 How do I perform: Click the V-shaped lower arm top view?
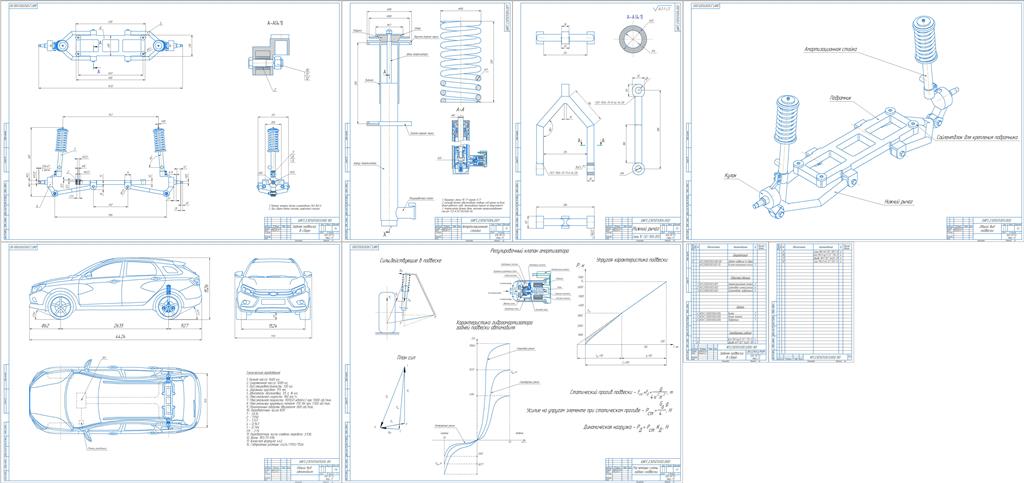(x=568, y=131)
